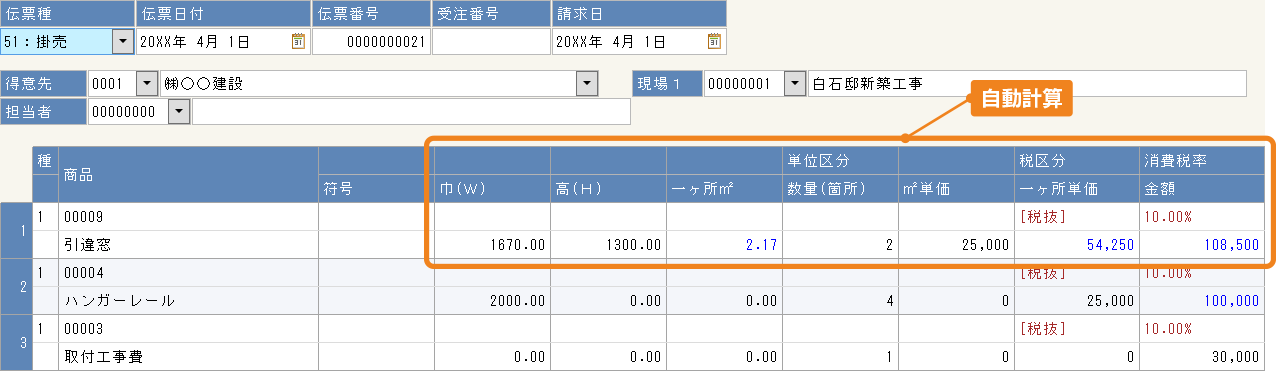The width and height of the screenshot is (1276, 371).
Task: Click 数量(箇所) column header
Action: click(840, 188)
